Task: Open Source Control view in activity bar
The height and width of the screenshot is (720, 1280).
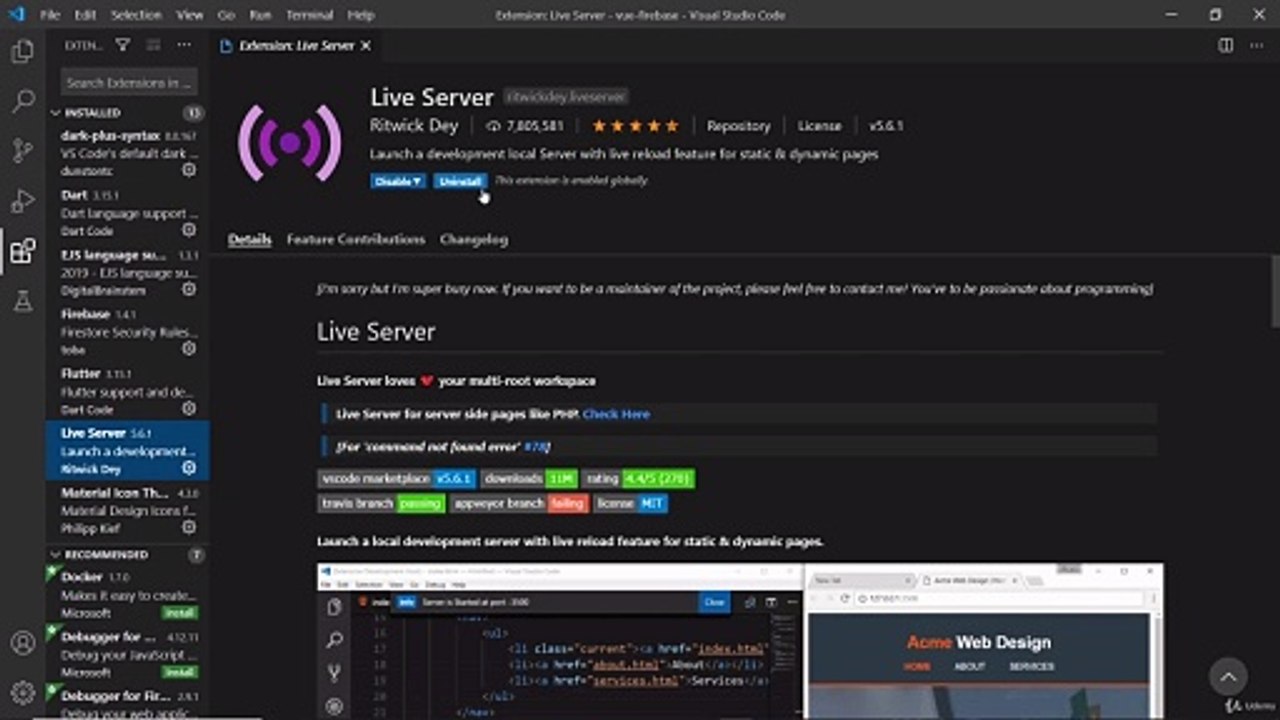Action: tap(22, 151)
